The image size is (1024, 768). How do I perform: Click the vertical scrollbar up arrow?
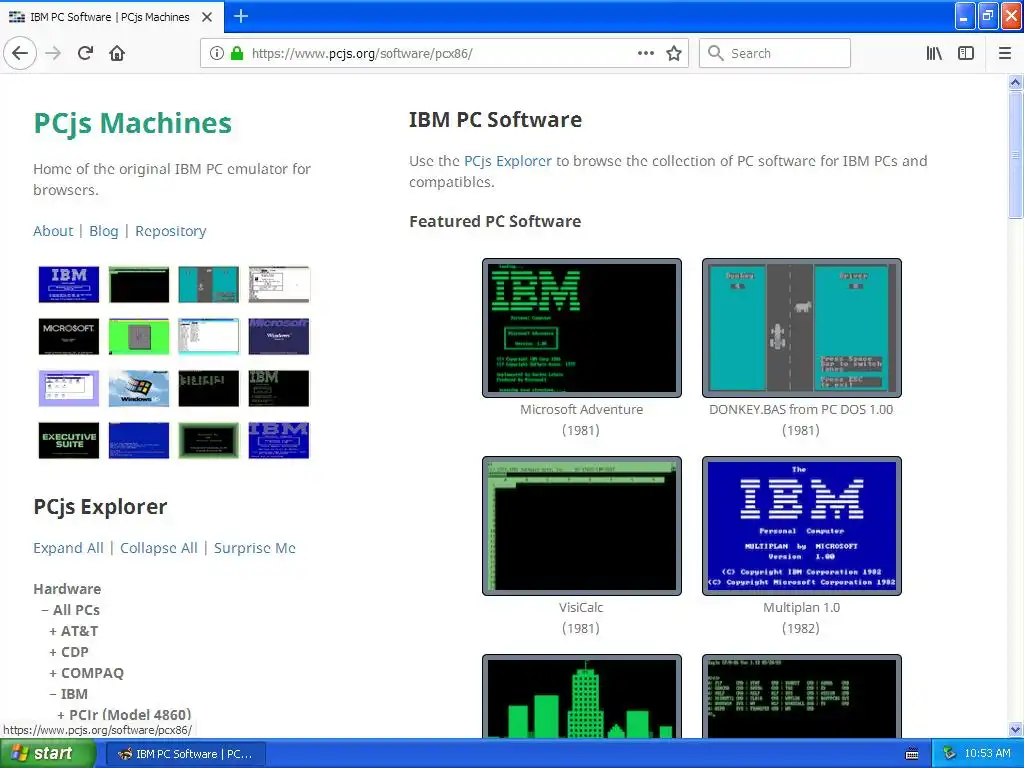point(1015,83)
